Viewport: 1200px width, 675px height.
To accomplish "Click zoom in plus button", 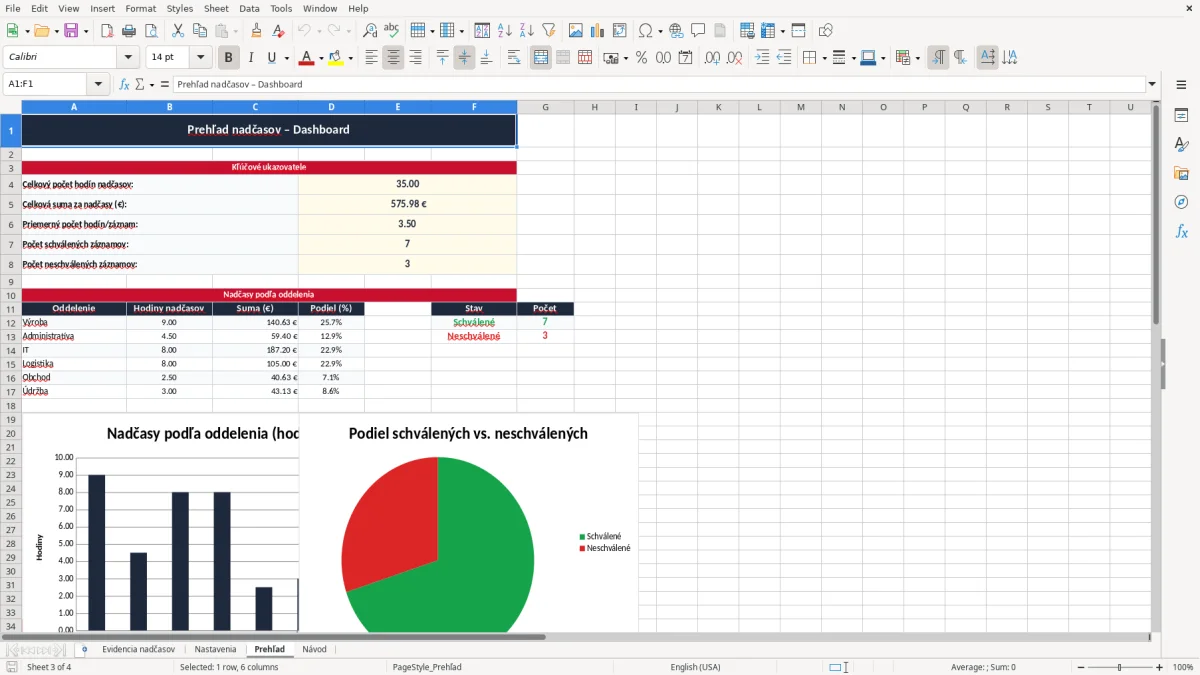I will pos(1160,667).
